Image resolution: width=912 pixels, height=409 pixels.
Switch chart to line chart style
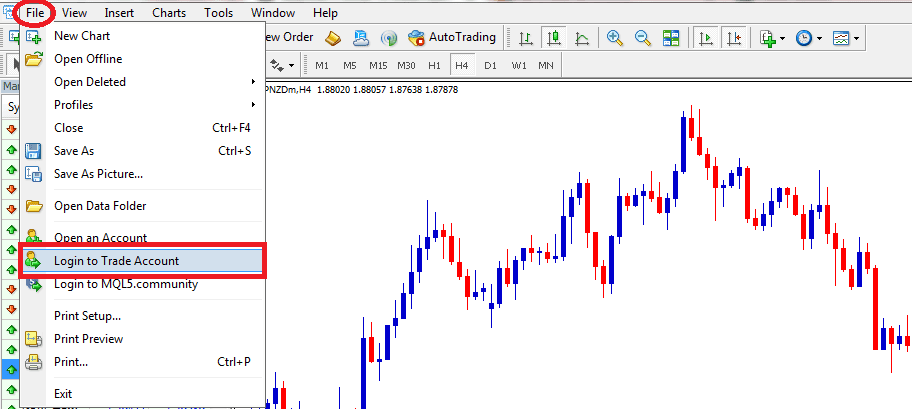[581, 38]
